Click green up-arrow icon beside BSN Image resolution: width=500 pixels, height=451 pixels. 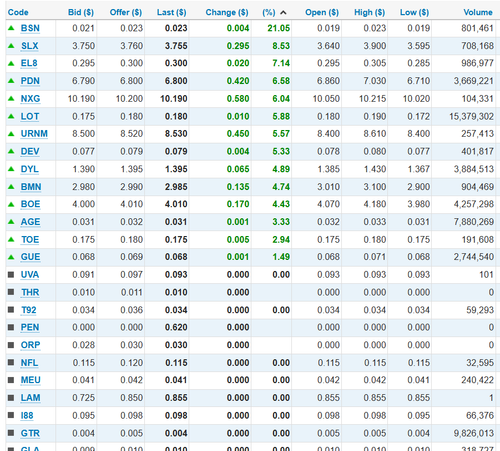tap(11, 28)
